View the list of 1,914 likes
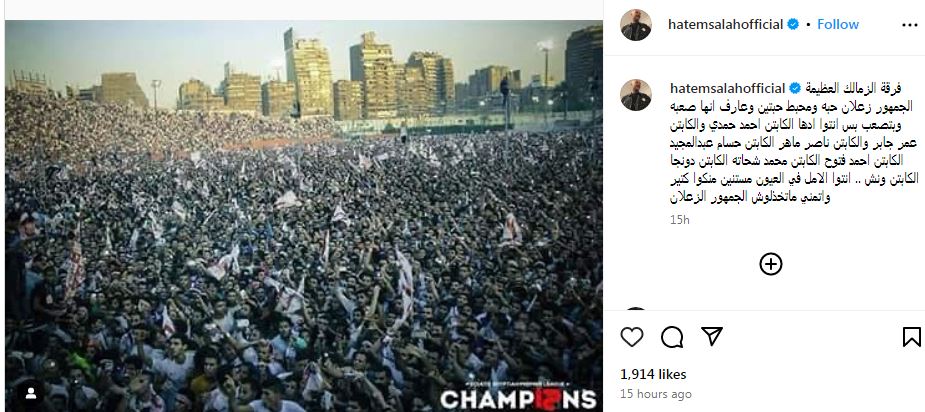The height and width of the screenshot is (412, 925). coord(653,374)
